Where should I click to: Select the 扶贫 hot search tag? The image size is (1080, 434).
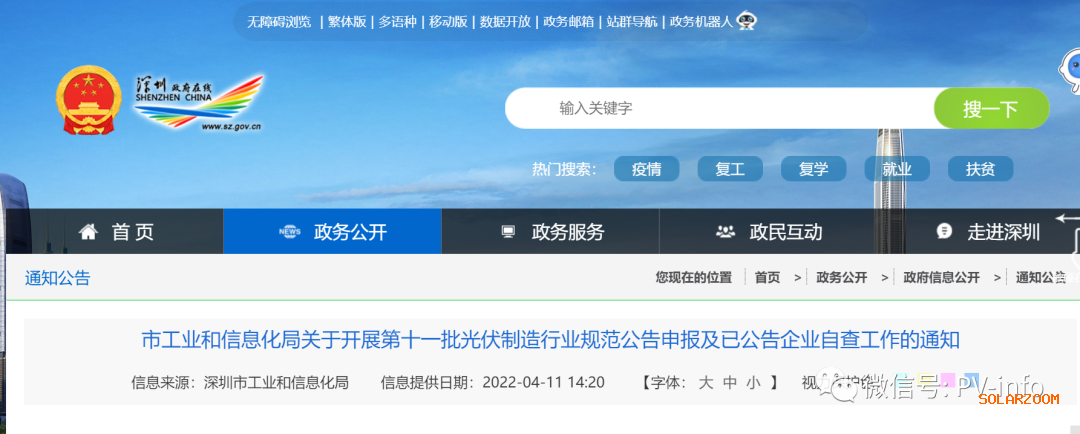980,169
